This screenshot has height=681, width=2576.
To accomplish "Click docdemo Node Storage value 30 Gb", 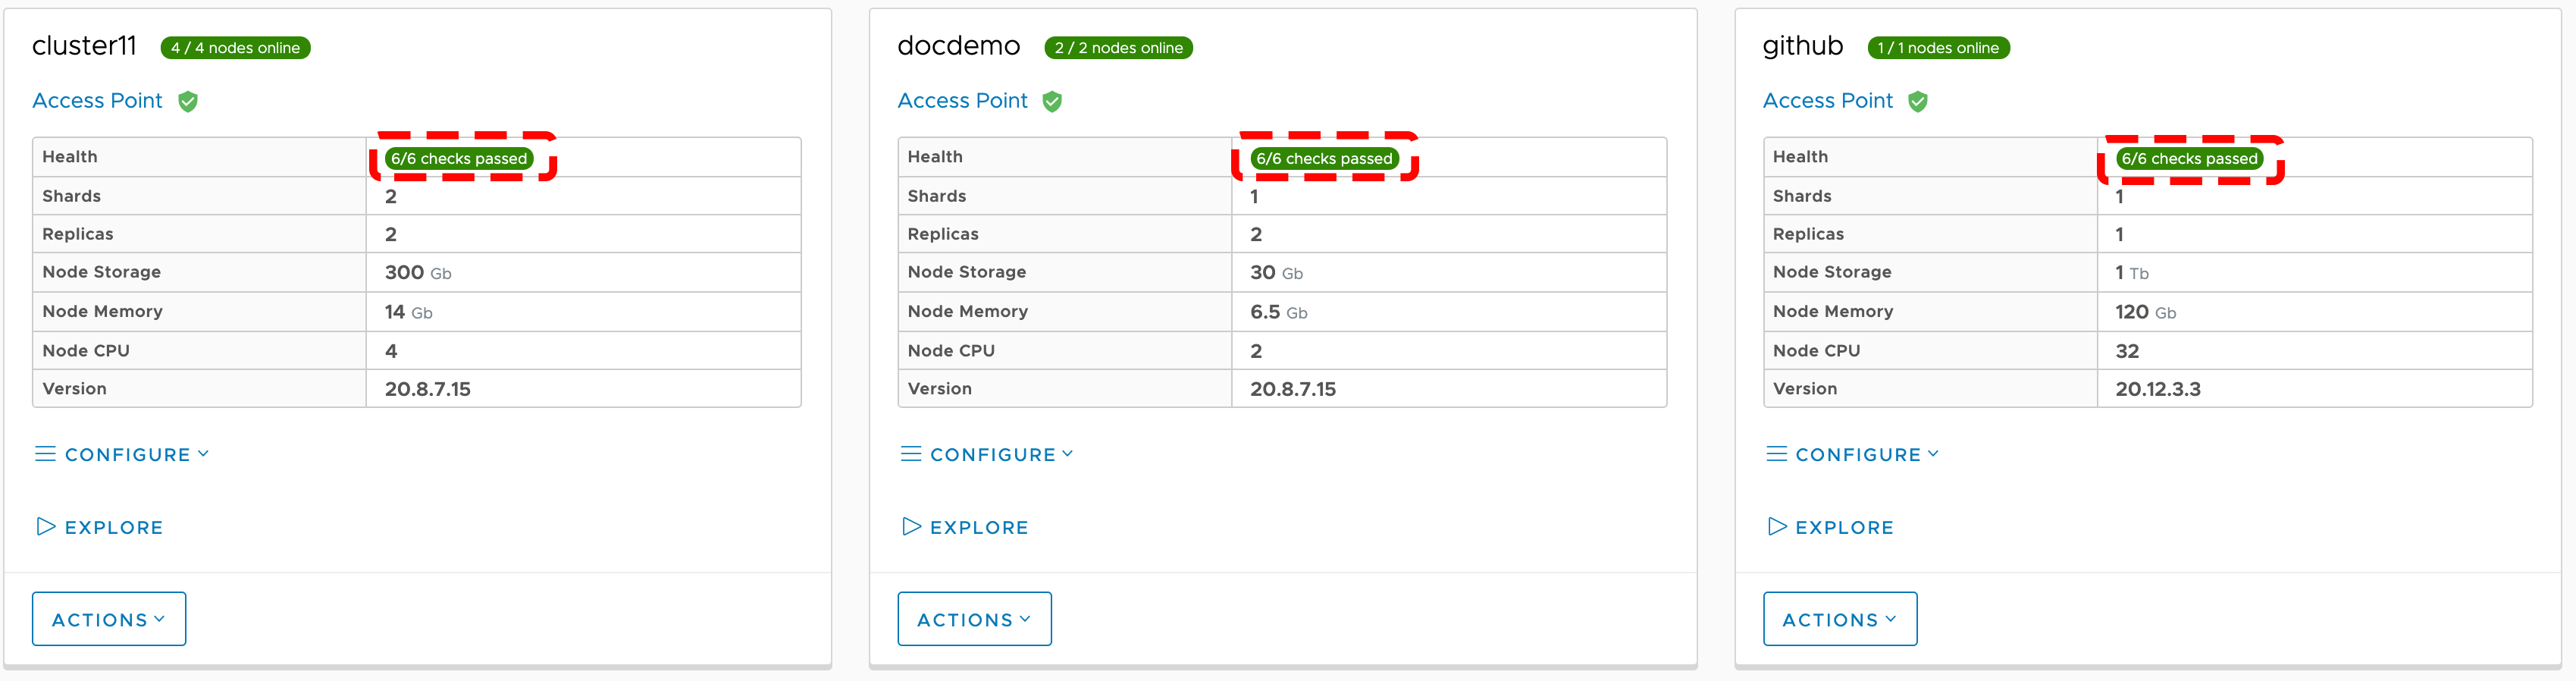I will coord(1276,272).
